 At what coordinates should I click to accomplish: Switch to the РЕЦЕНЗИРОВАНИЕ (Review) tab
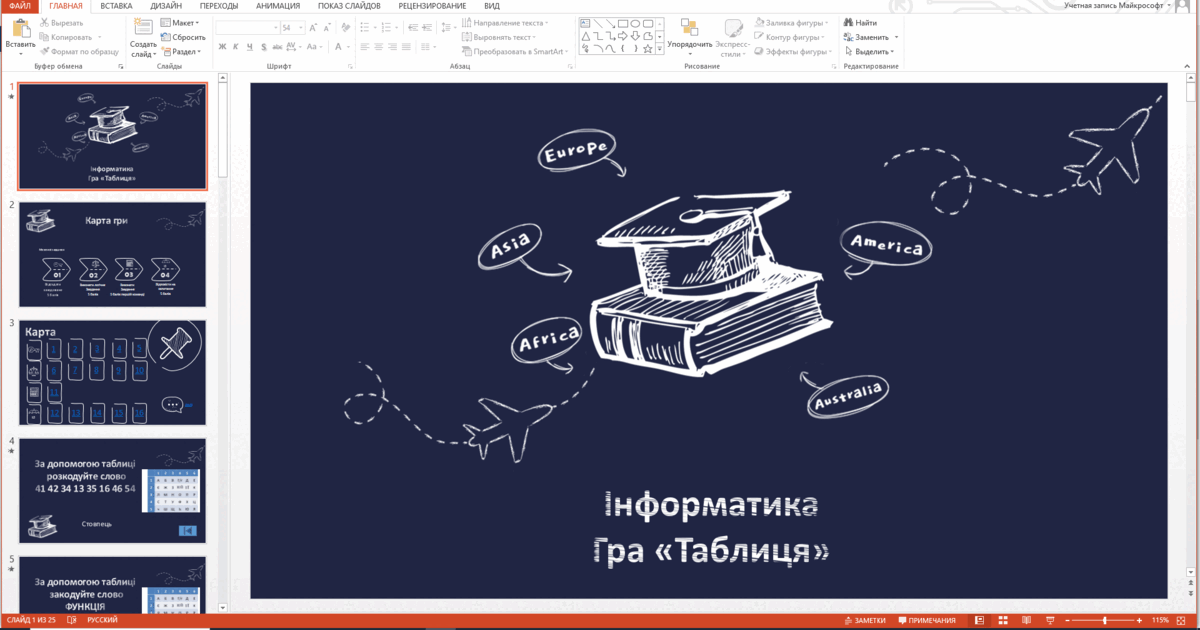point(433,6)
